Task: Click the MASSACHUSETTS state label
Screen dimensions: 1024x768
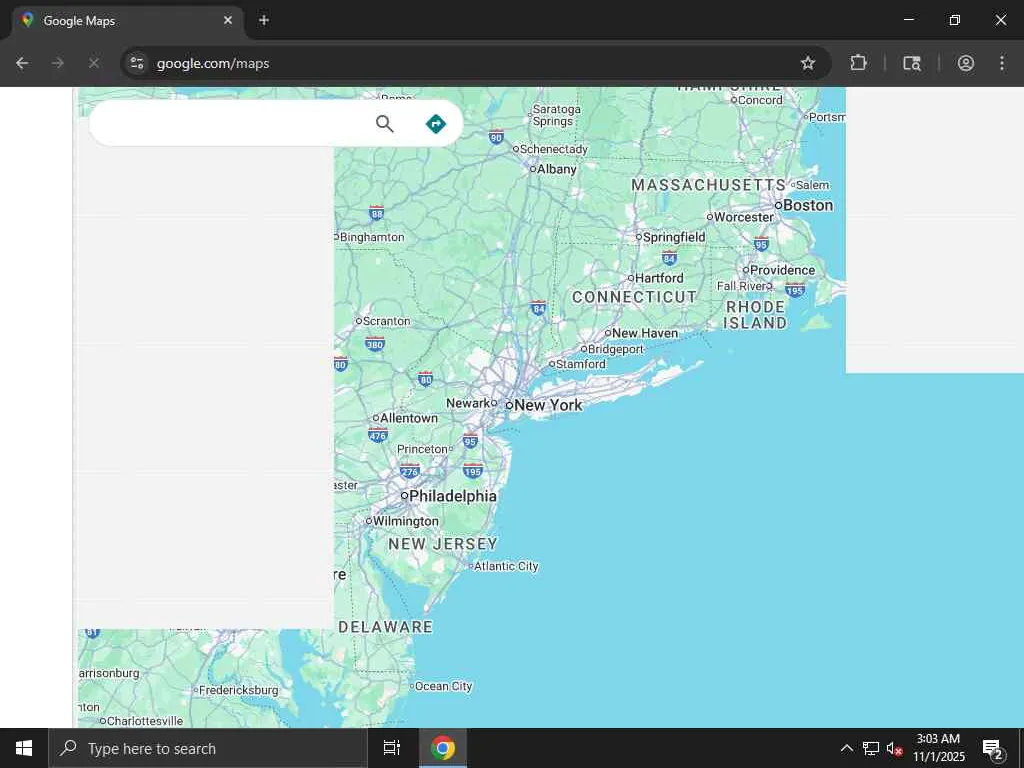Action: (x=709, y=185)
